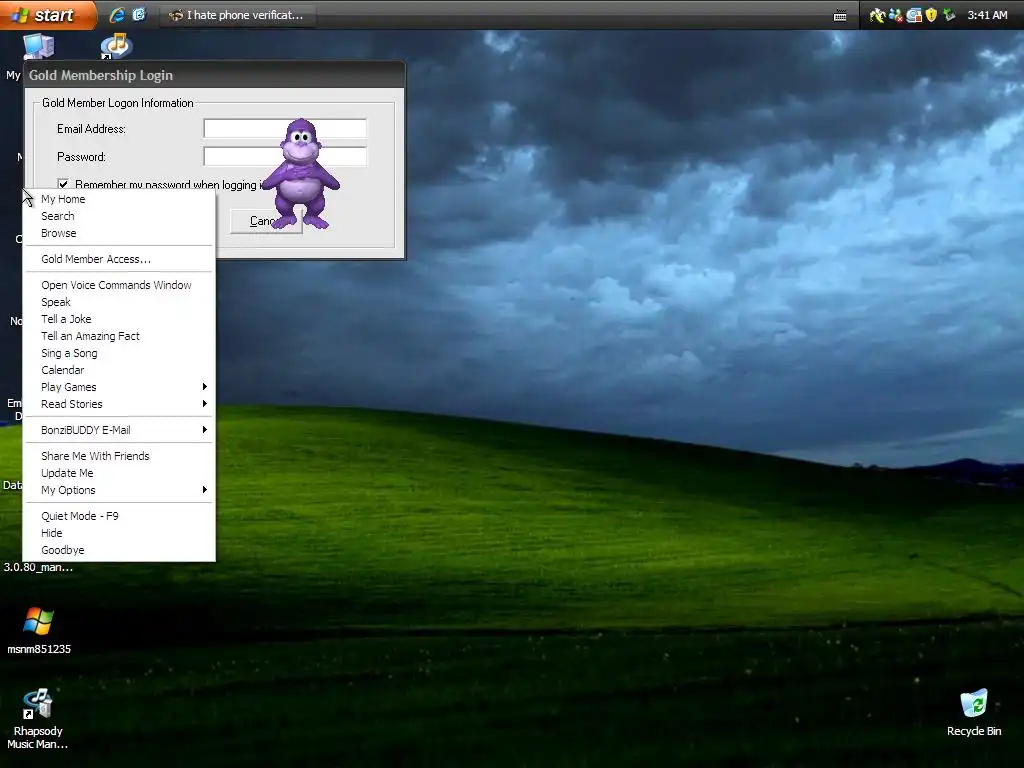Open the music note desktop shortcut

click(116, 46)
